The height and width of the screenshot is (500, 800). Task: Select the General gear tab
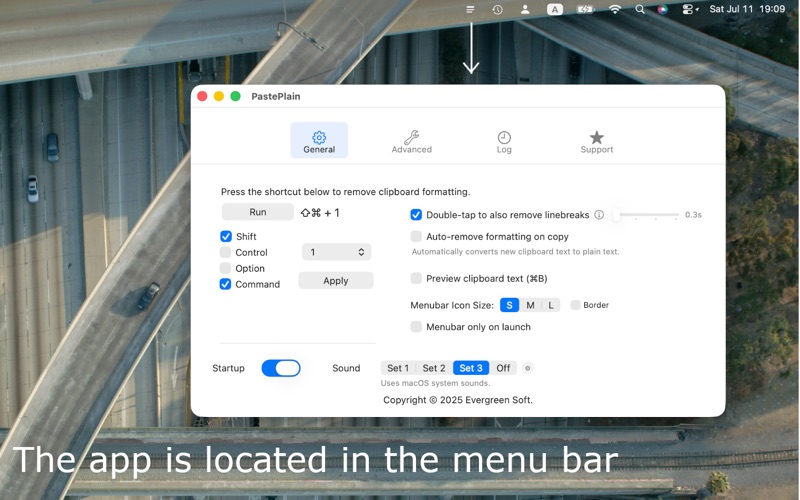(x=319, y=141)
